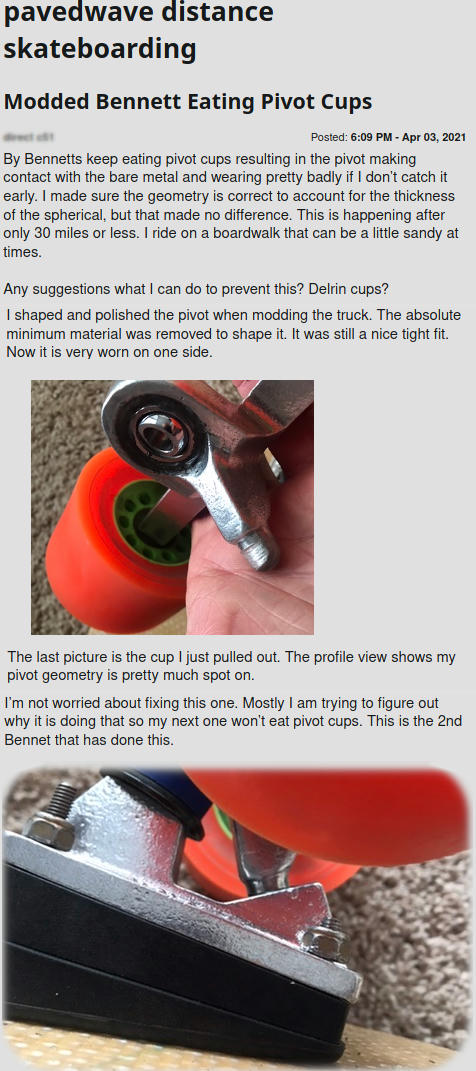Click the paragraph starting "By Bennetts keep eating"
Viewport: 476px width, 1071px height.
tap(232, 206)
